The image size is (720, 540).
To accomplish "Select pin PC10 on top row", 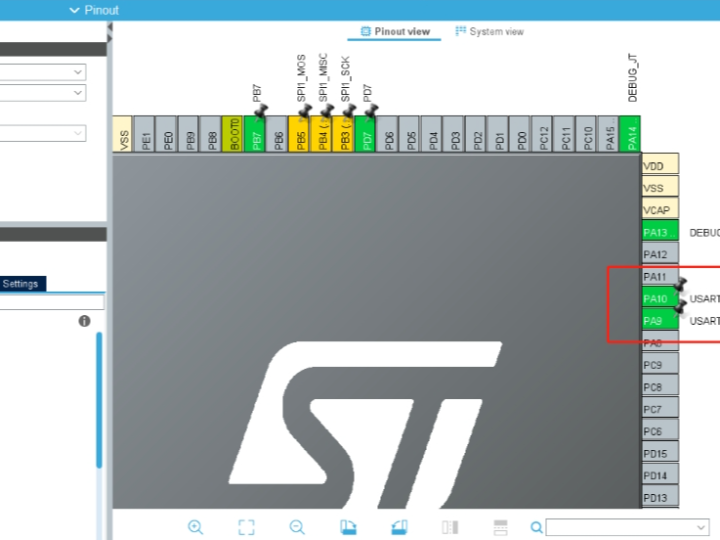I will (x=586, y=134).
